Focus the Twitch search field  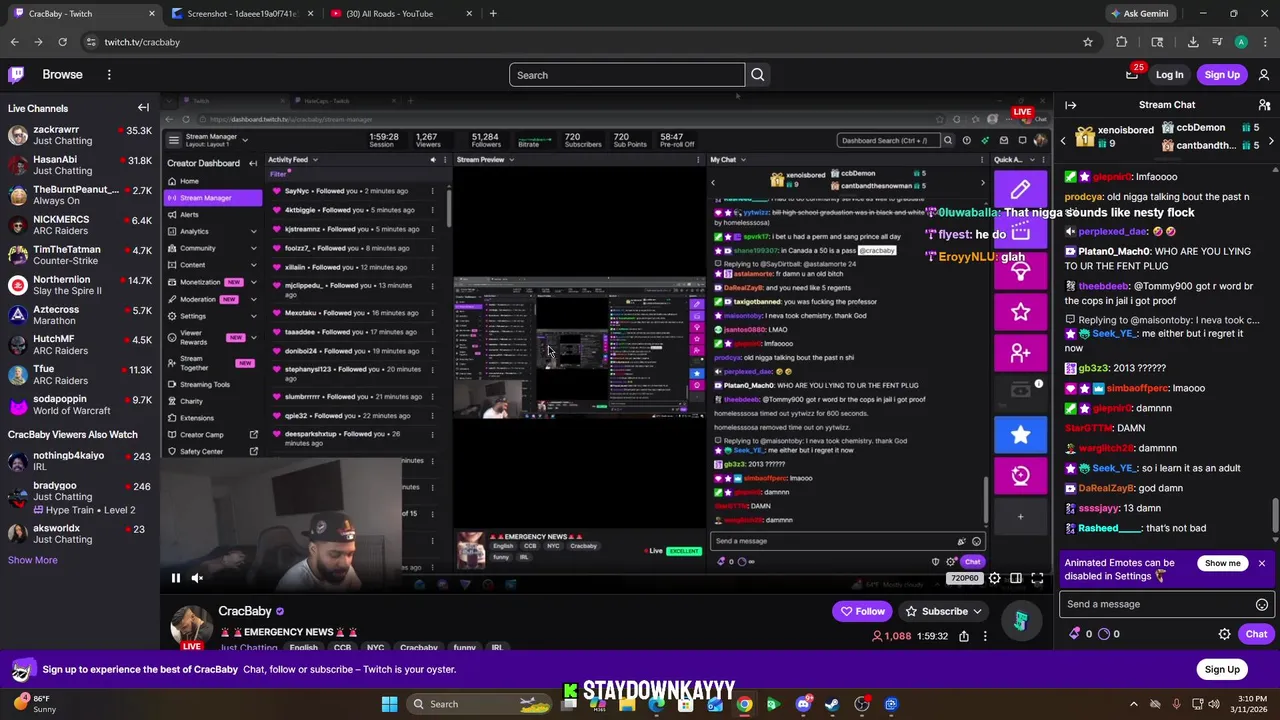(627, 75)
